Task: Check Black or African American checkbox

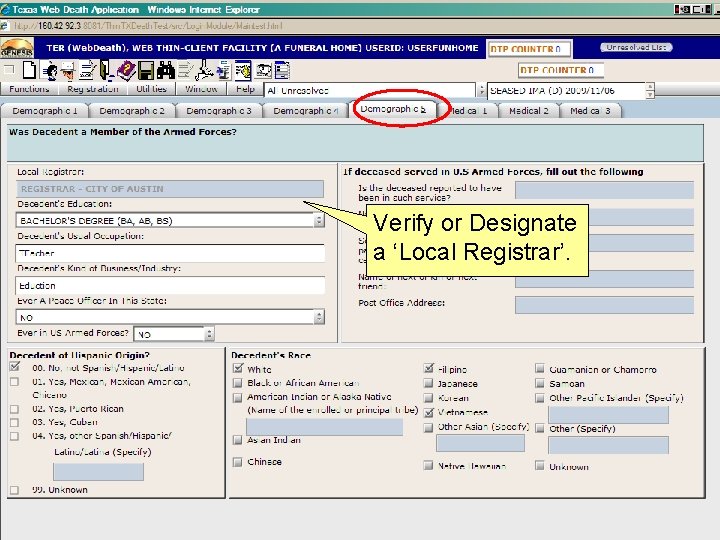Action: 238,382
